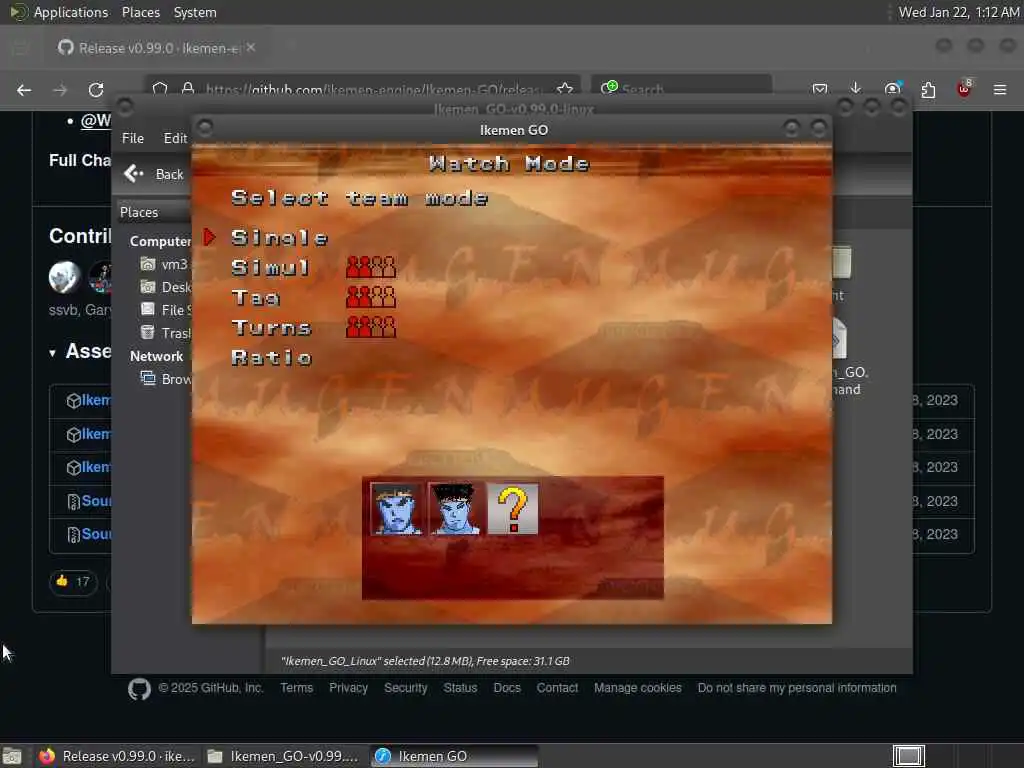Select Turns team mode option
This screenshot has width=1024, height=768.
point(271,327)
